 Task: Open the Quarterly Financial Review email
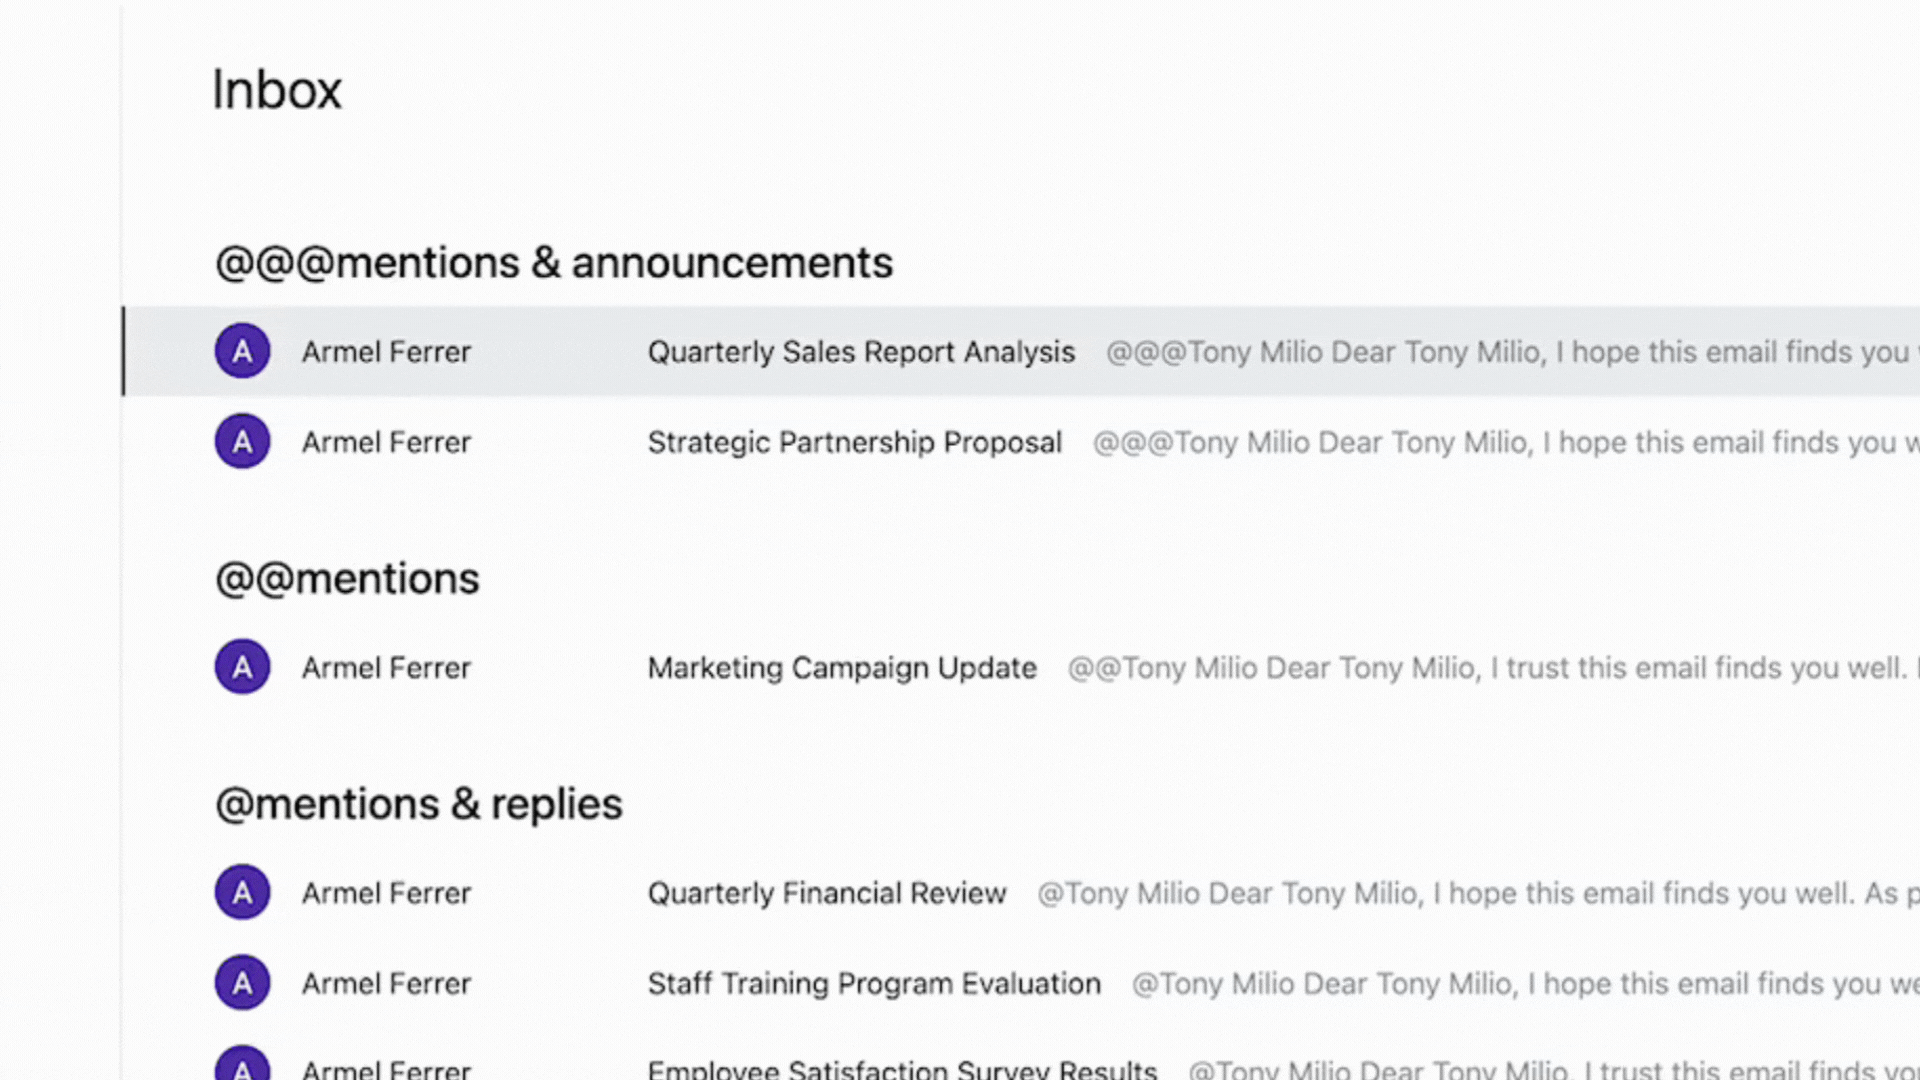pyautogui.click(x=826, y=893)
